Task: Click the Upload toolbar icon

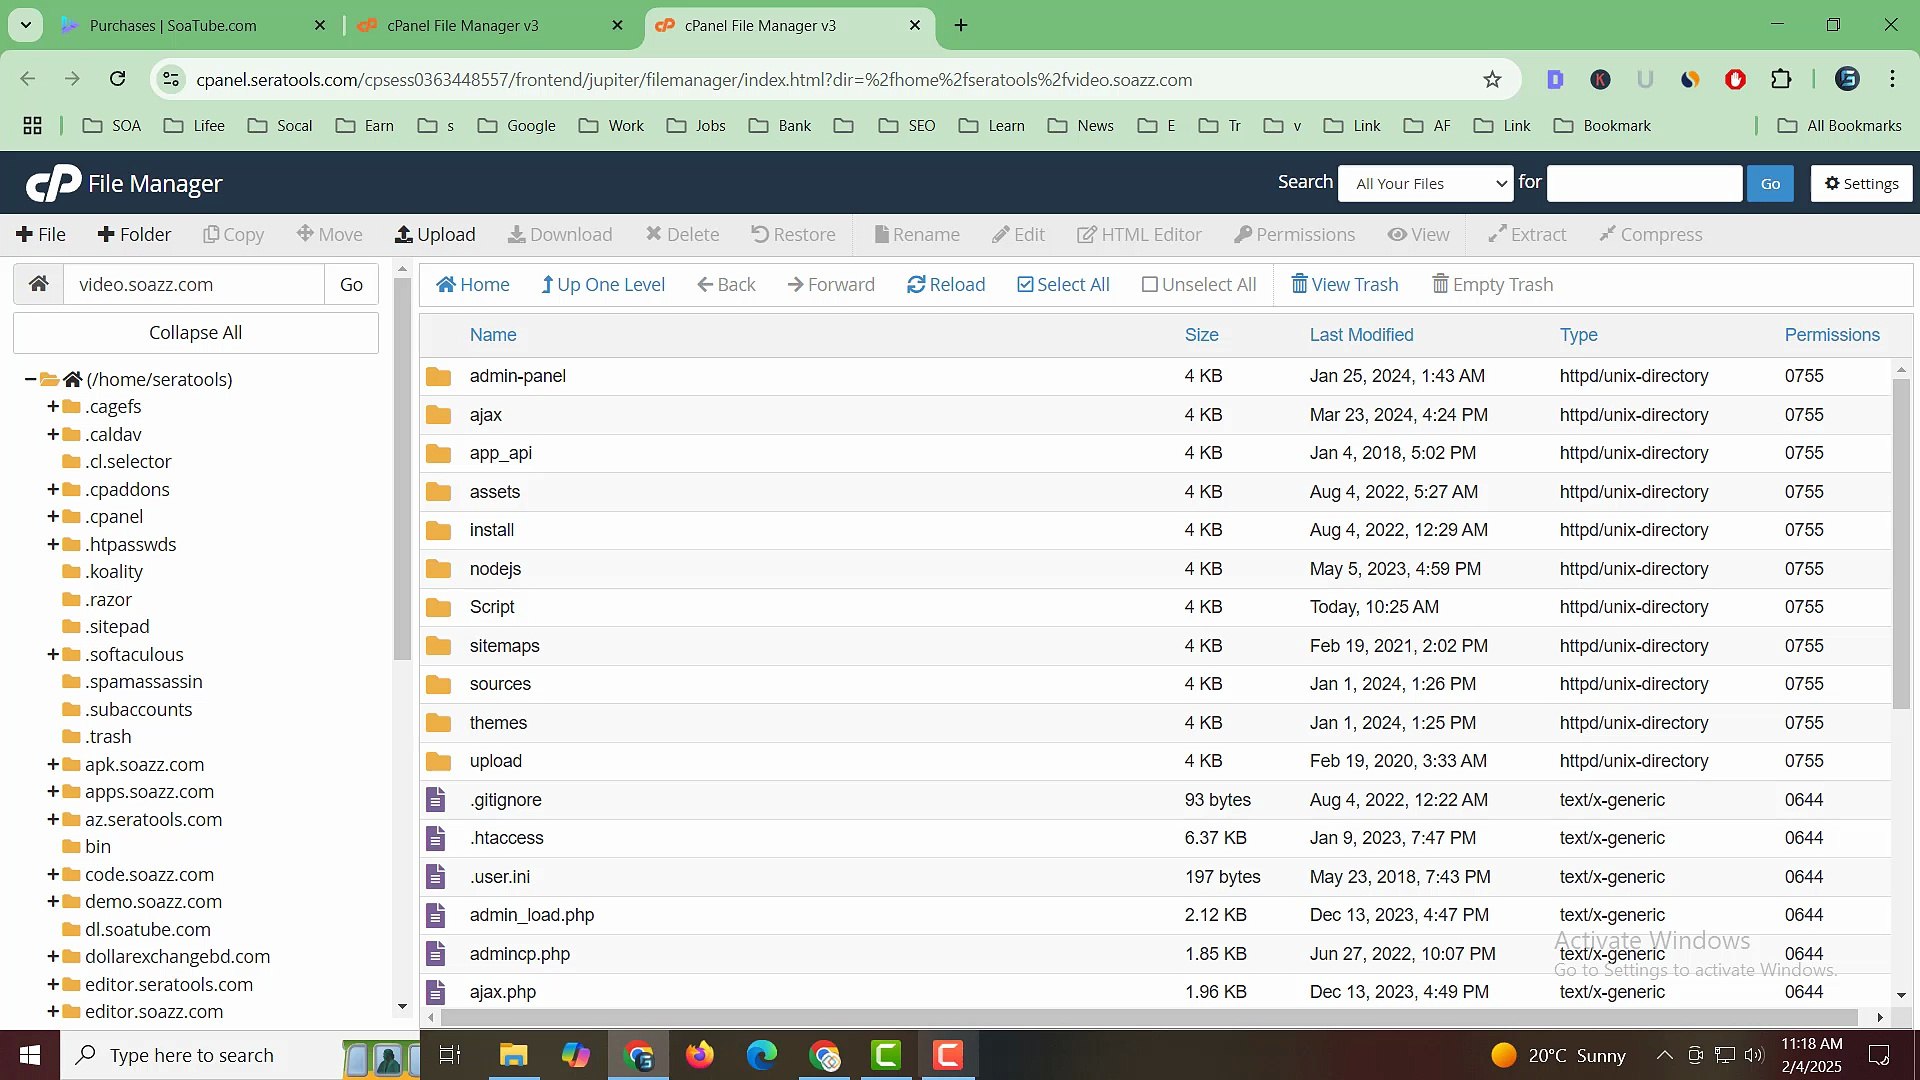Action: pyautogui.click(x=404, y=234)
